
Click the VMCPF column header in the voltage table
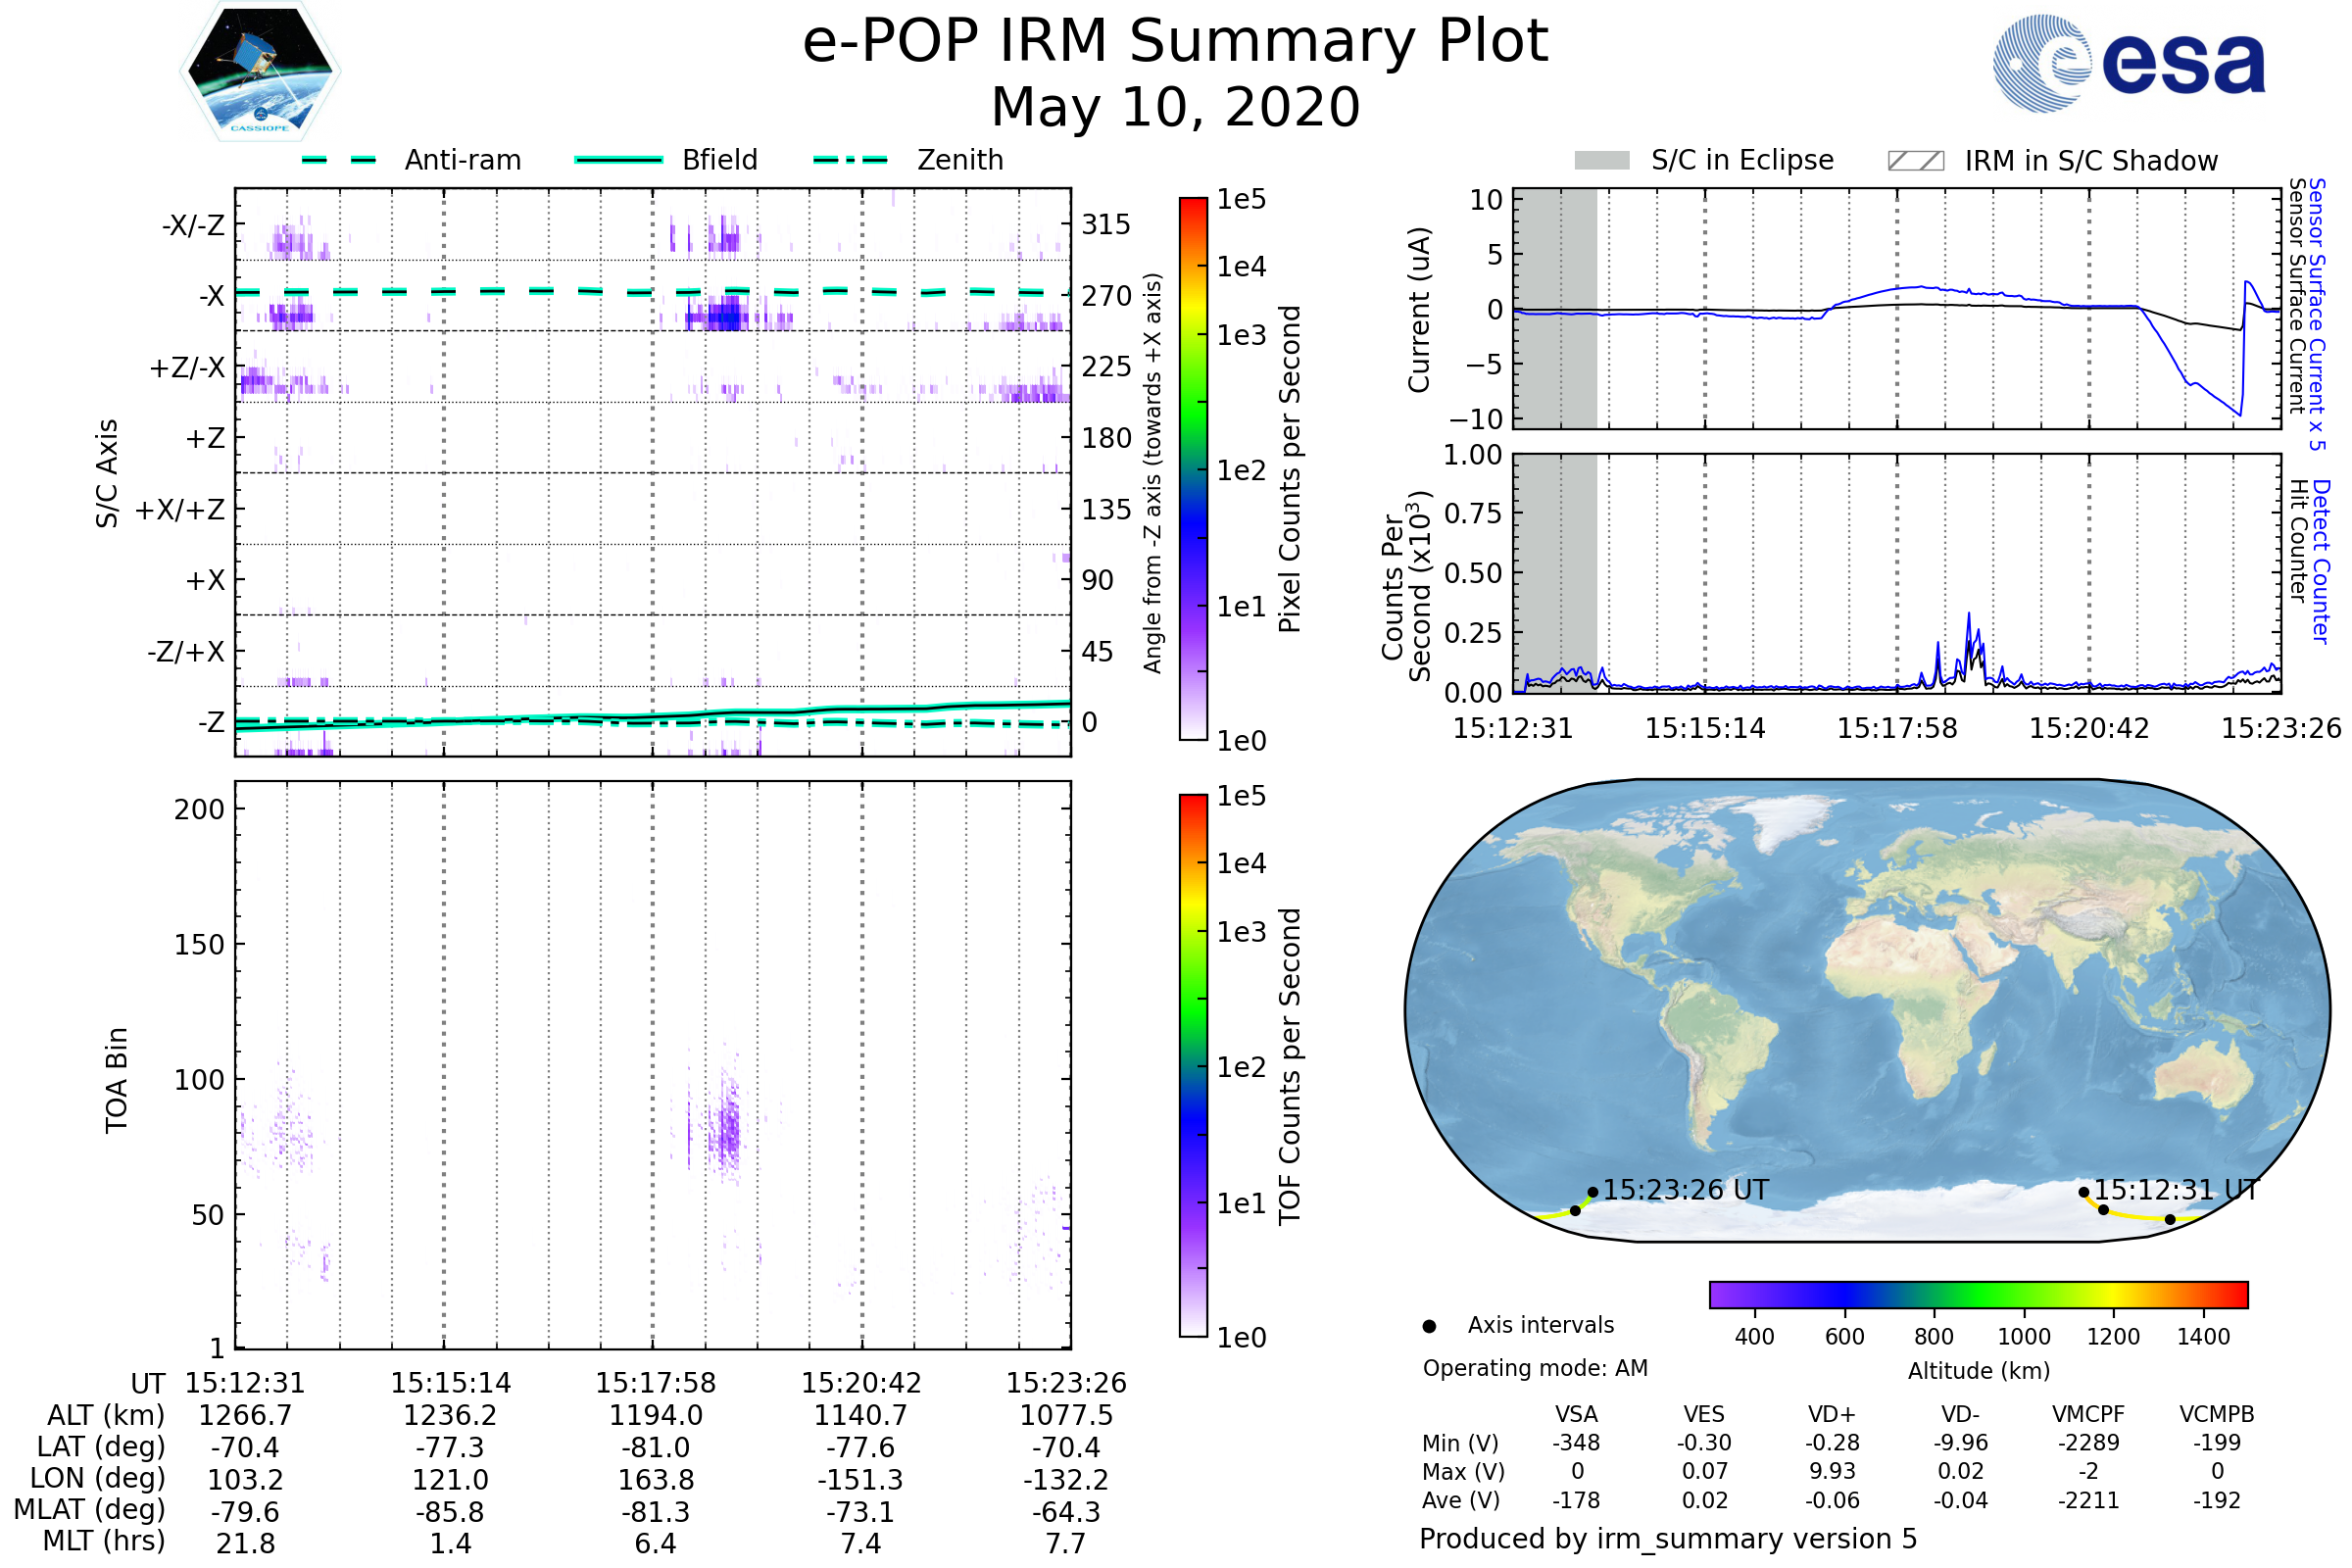[2088, 1414]
